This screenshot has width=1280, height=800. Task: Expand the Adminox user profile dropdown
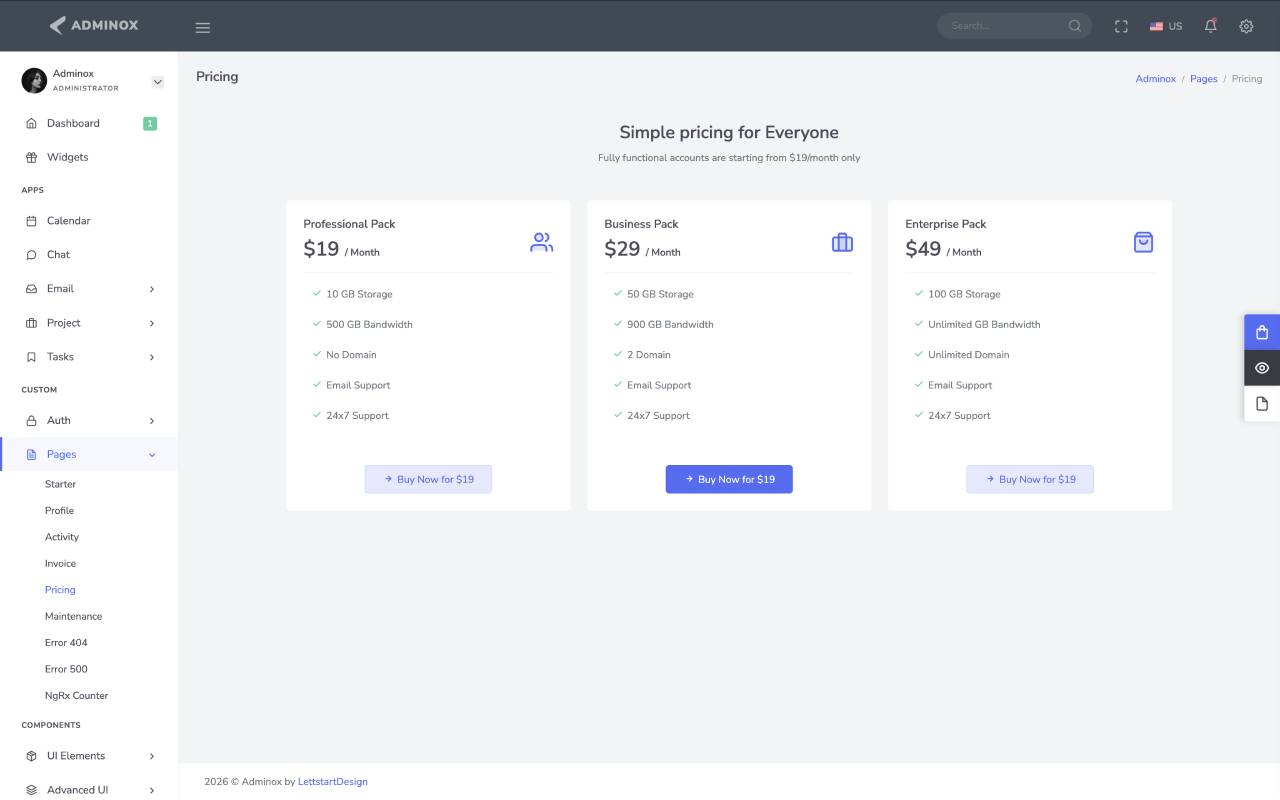point(158,82)
